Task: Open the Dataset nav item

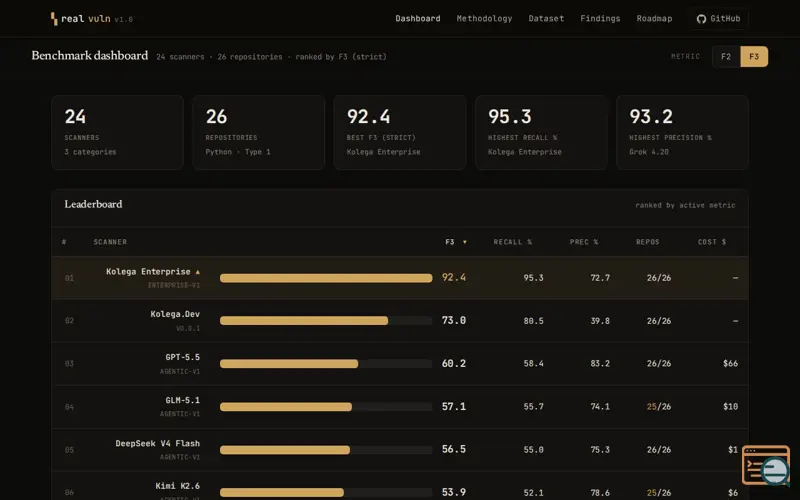Action: point(546,18)
